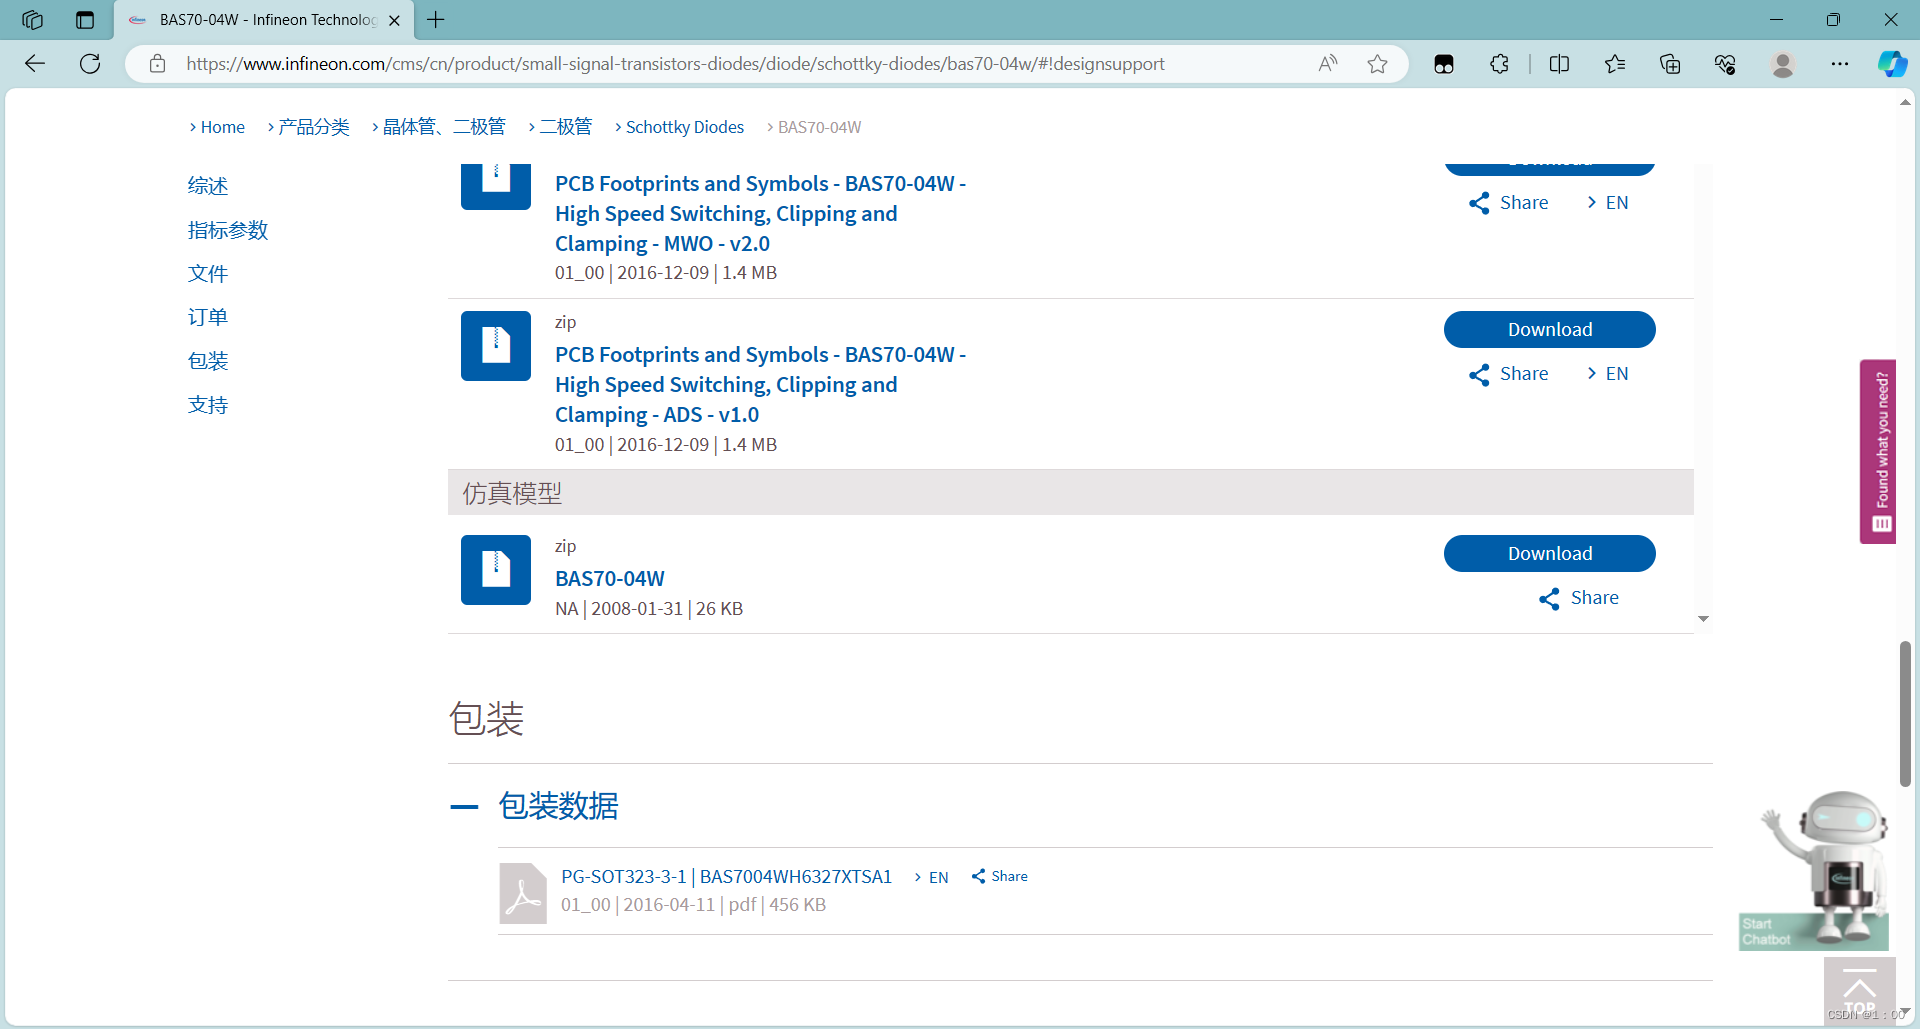Collapse the 包装数据 section

pyautogui.click(x=464, y=807)
